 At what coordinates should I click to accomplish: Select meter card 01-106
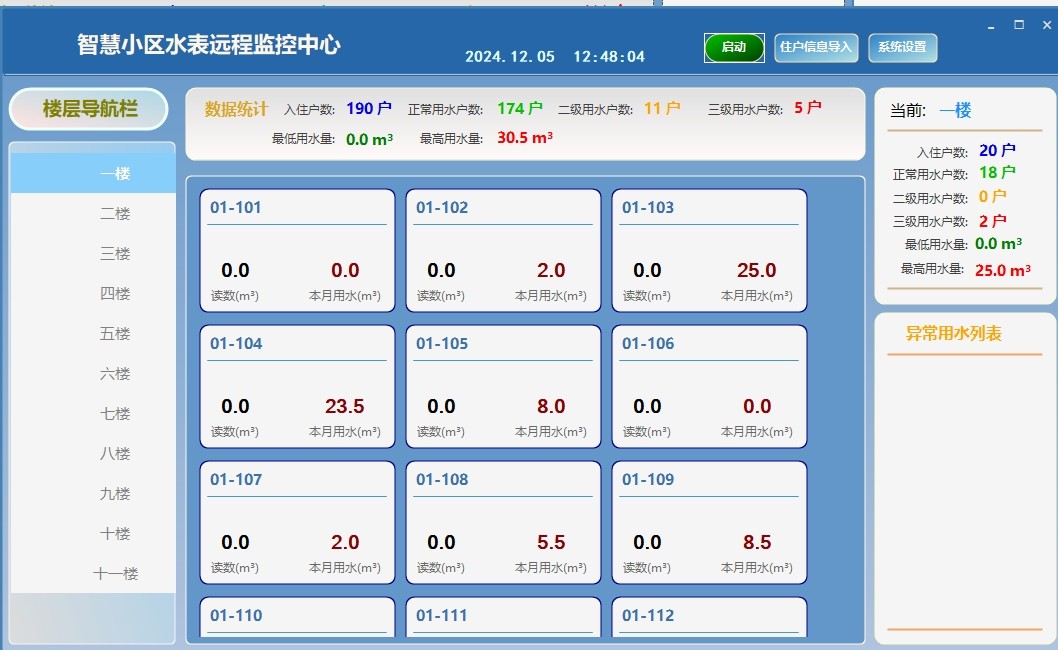click(x=709, y=387)
